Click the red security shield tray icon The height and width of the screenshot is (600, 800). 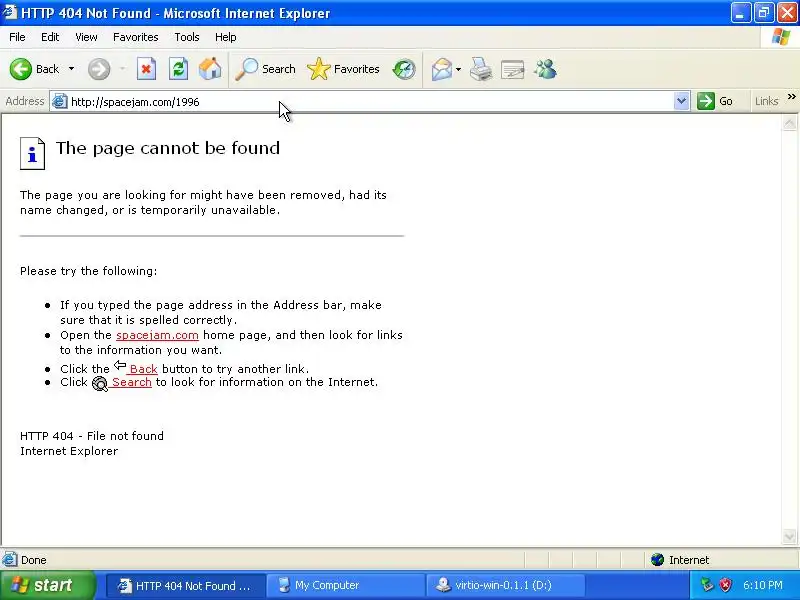[725, 585]
